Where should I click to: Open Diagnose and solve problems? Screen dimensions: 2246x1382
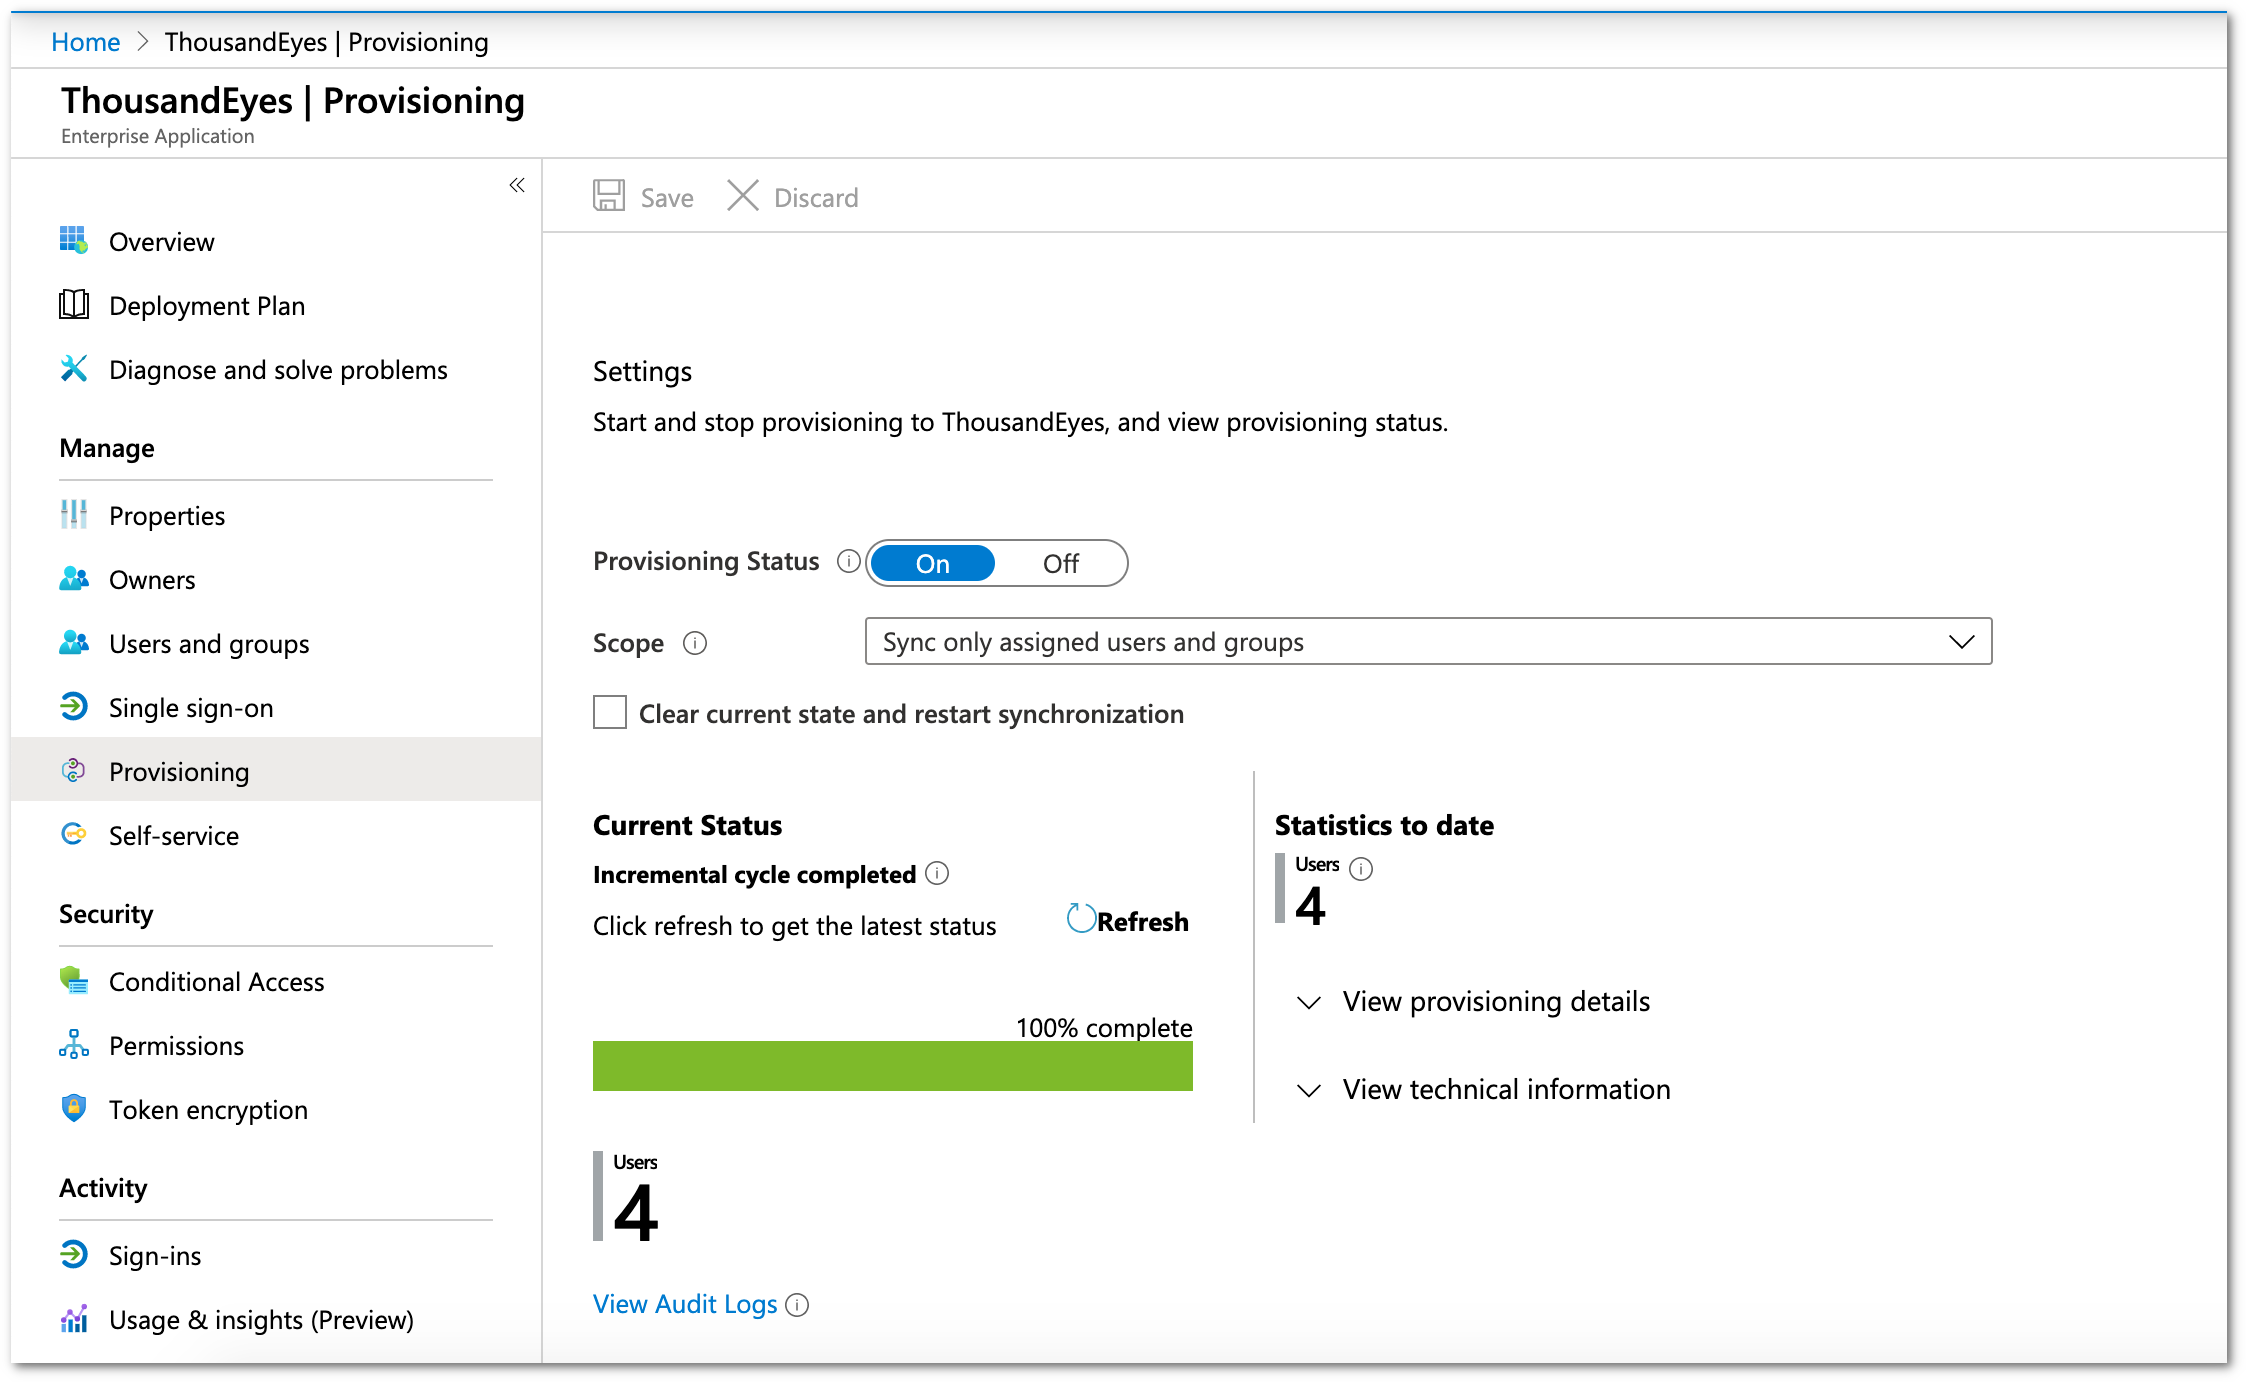pyautogui.click(x=276, y=369)
